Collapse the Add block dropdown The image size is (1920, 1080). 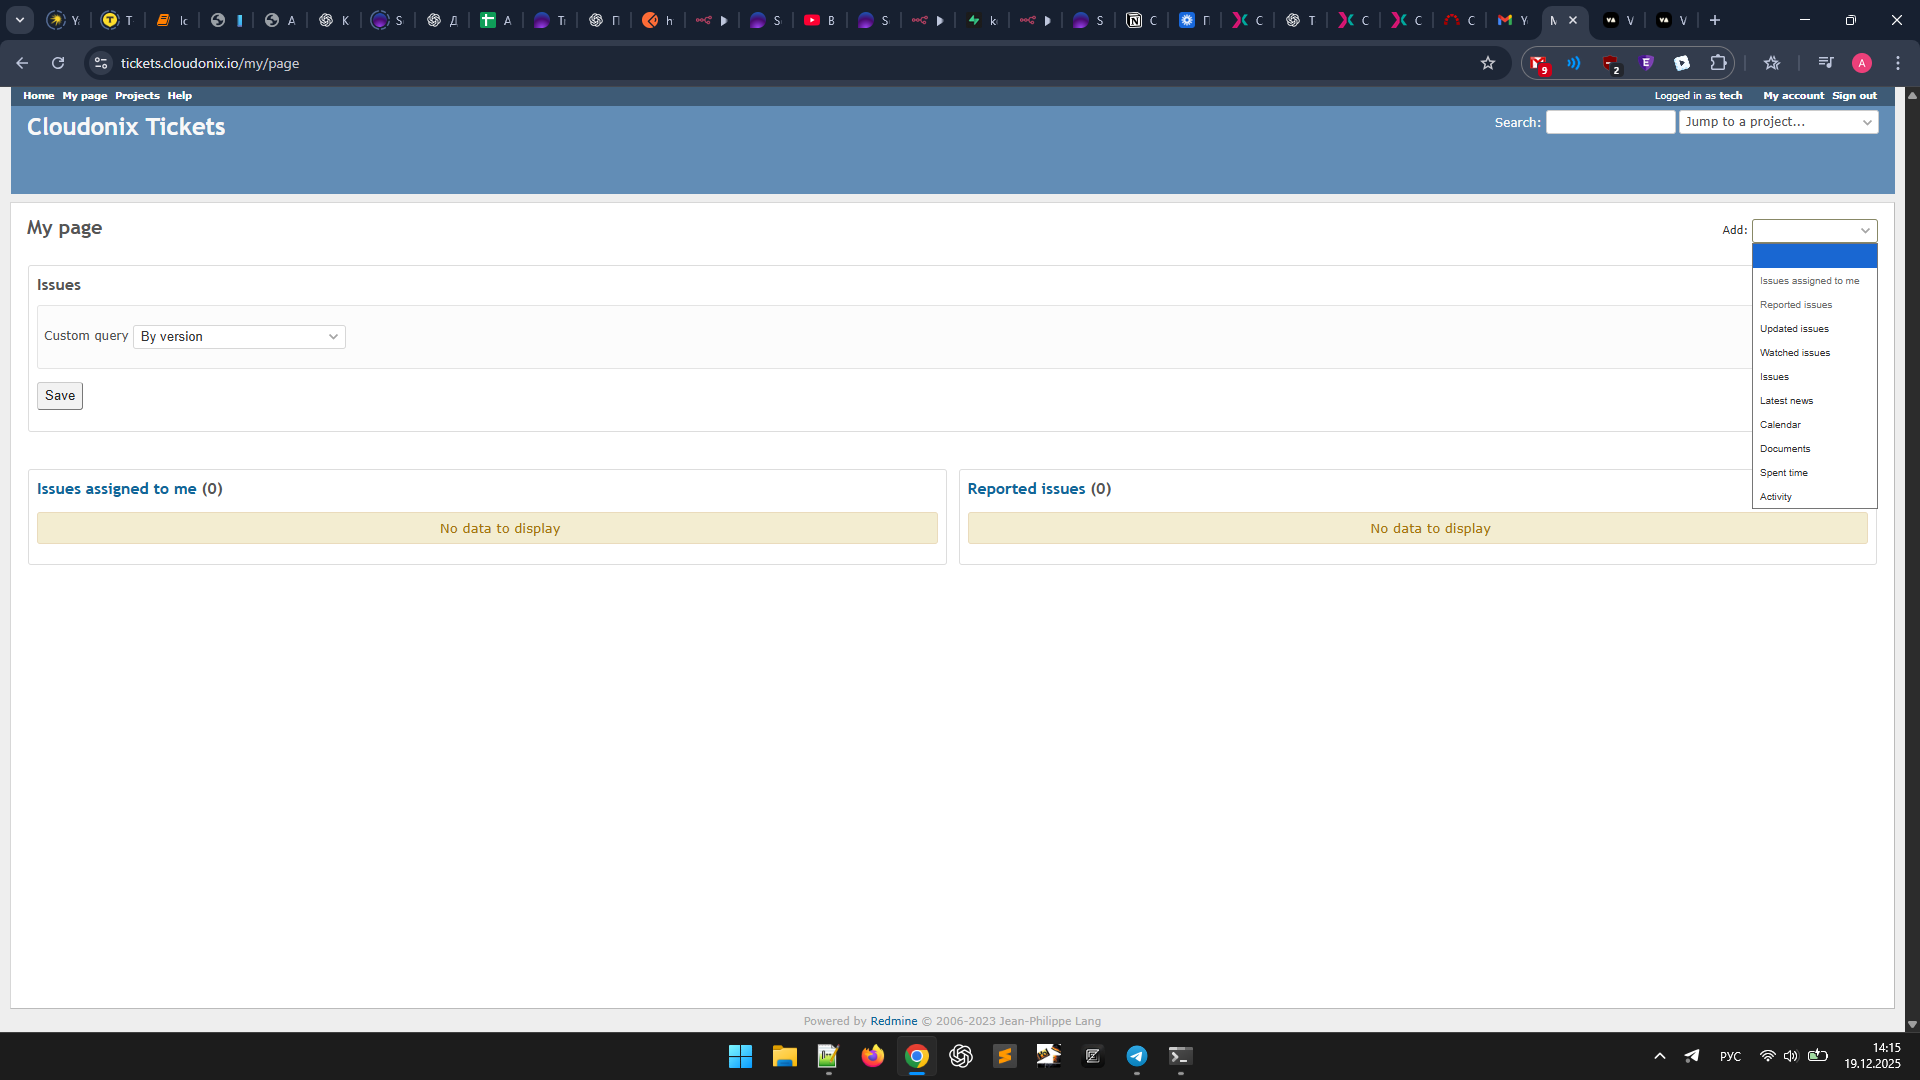(1814, 230)
